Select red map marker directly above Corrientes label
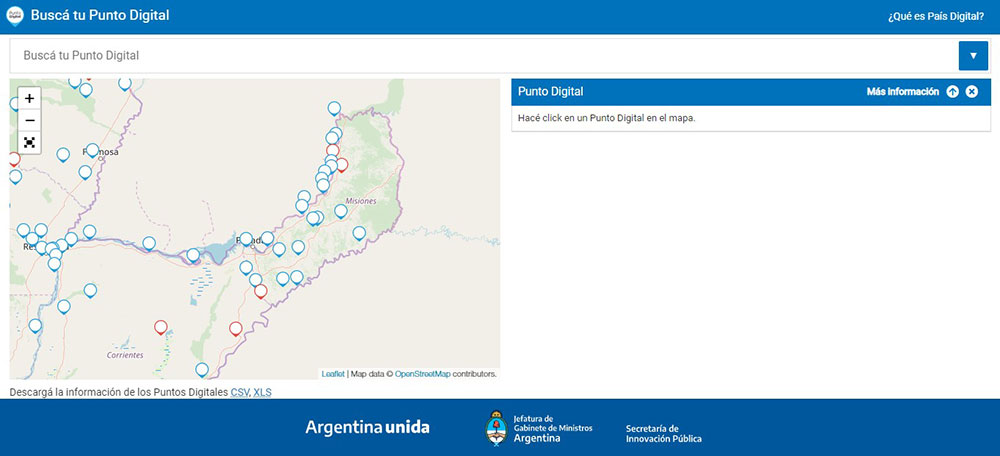This screenshot has width=1000, height=456. 160,327
